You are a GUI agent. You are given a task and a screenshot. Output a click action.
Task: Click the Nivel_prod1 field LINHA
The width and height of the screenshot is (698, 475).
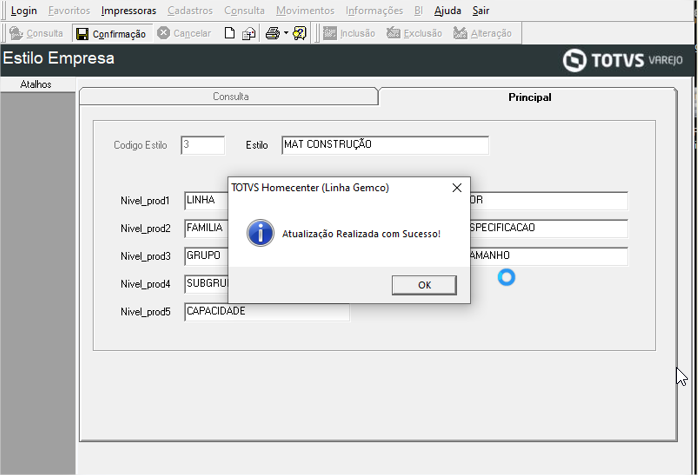pyautogui.click(x=206, y=201)
